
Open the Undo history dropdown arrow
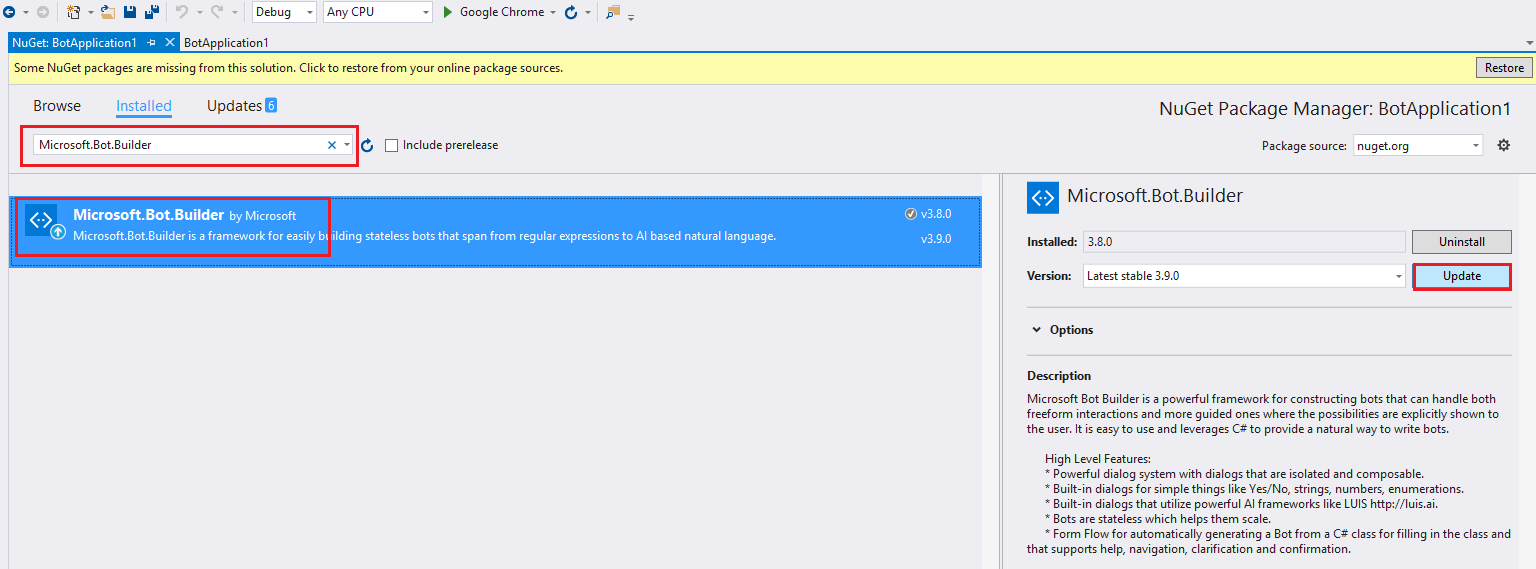pyautogui.click(x=198, y=13)
